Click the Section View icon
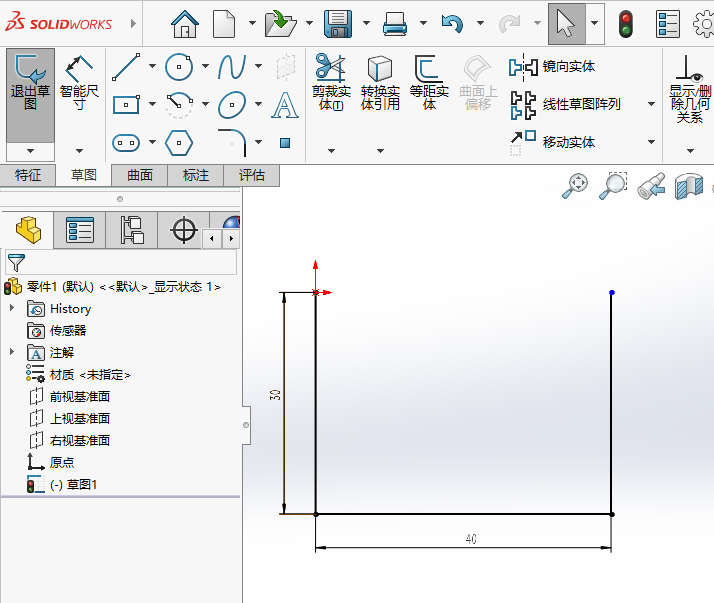 point(688,186)
